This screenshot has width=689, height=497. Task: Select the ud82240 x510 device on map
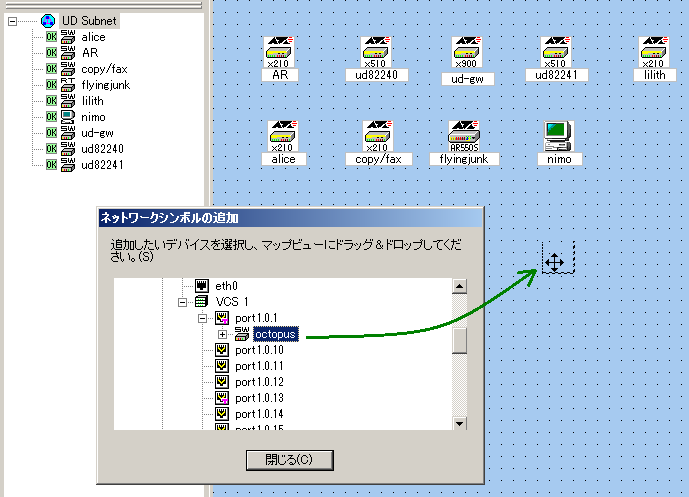376,52
